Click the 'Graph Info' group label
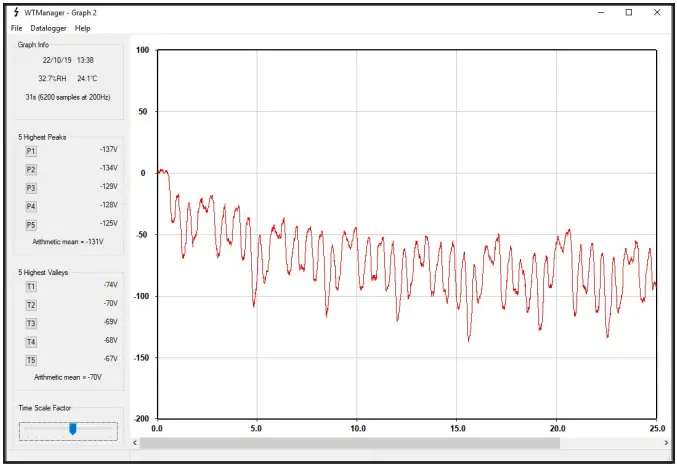The image size is (677, 466). (x=33, y=45)
